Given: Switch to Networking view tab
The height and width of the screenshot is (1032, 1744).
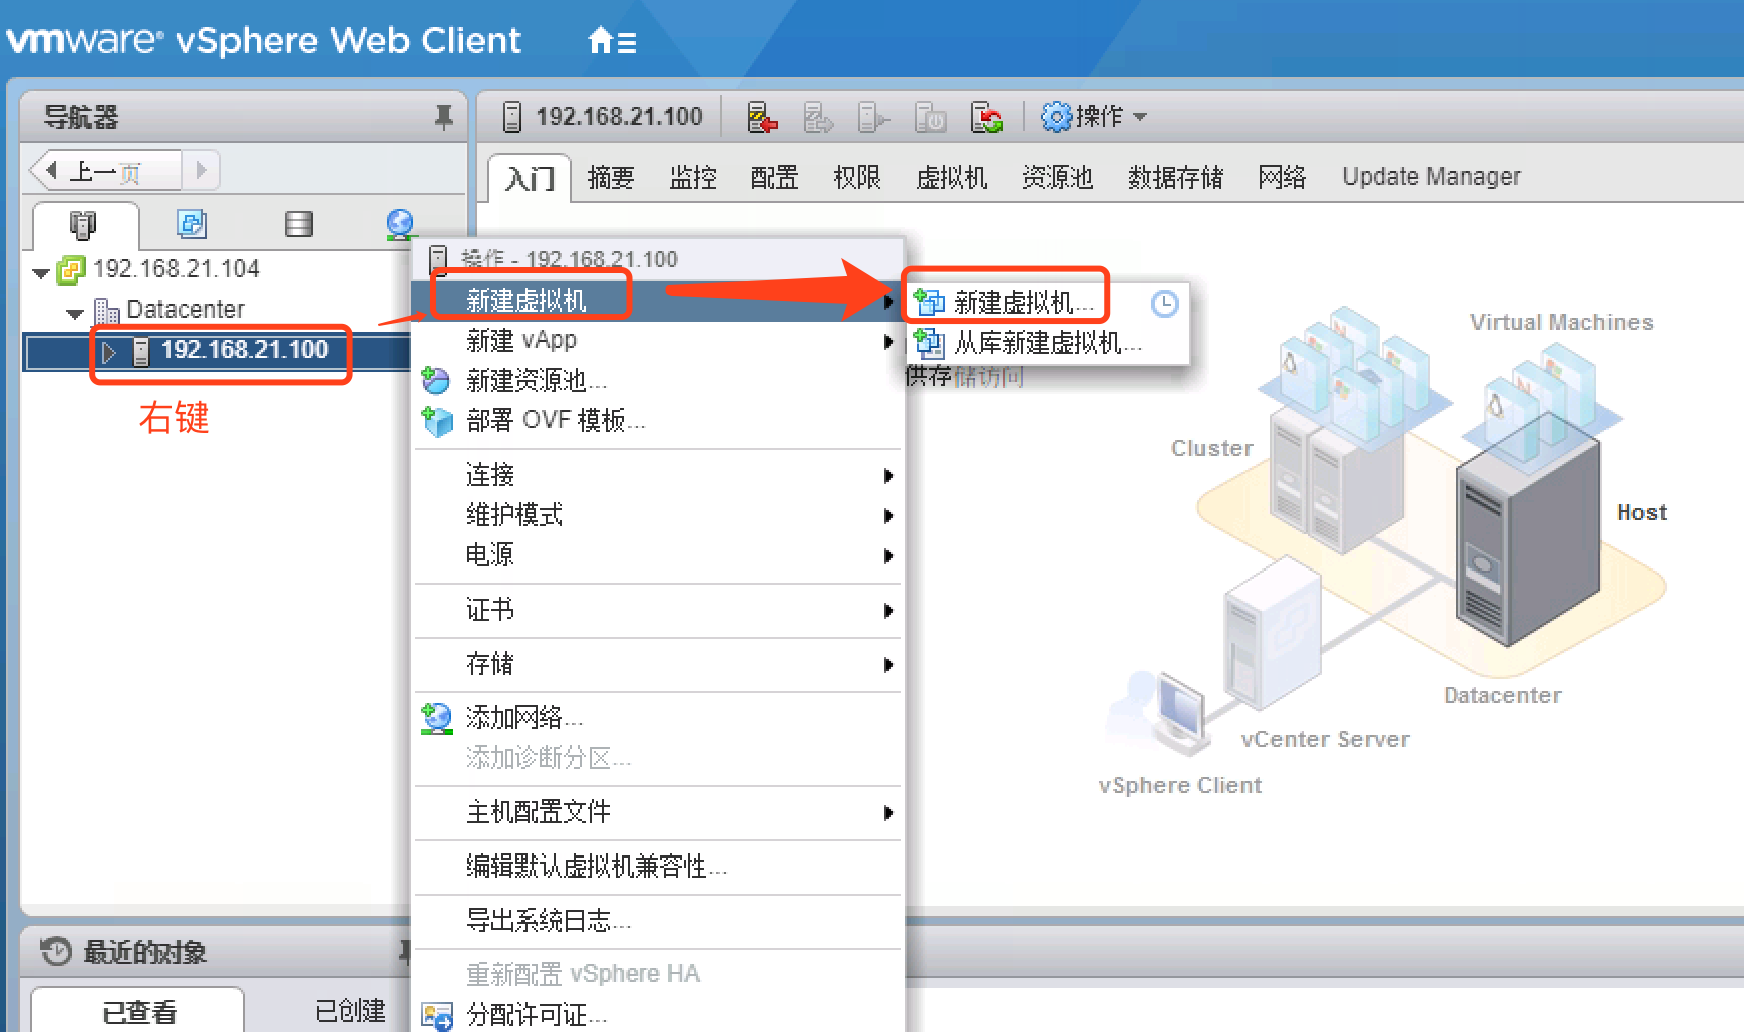Looking at the screenshot, I should 400,224.
